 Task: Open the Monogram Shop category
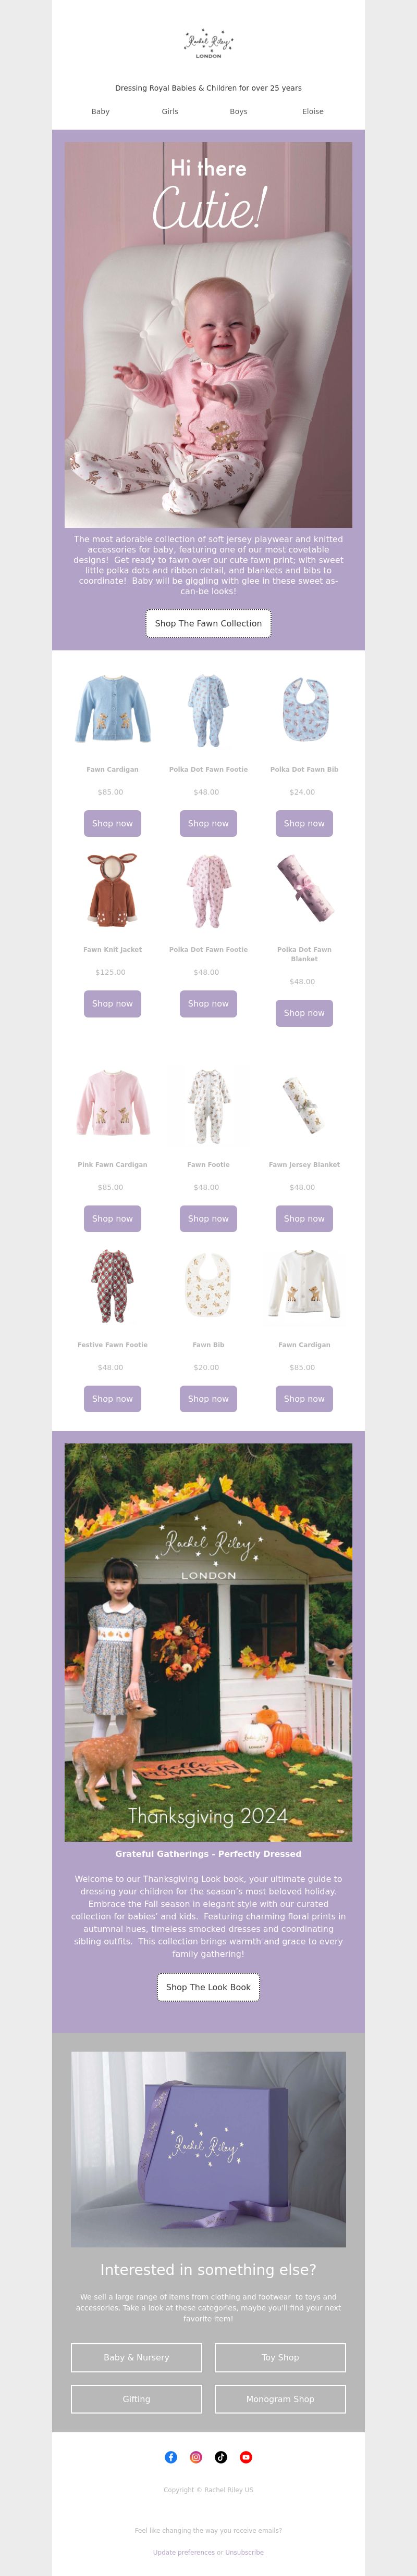click(280, 2399)
